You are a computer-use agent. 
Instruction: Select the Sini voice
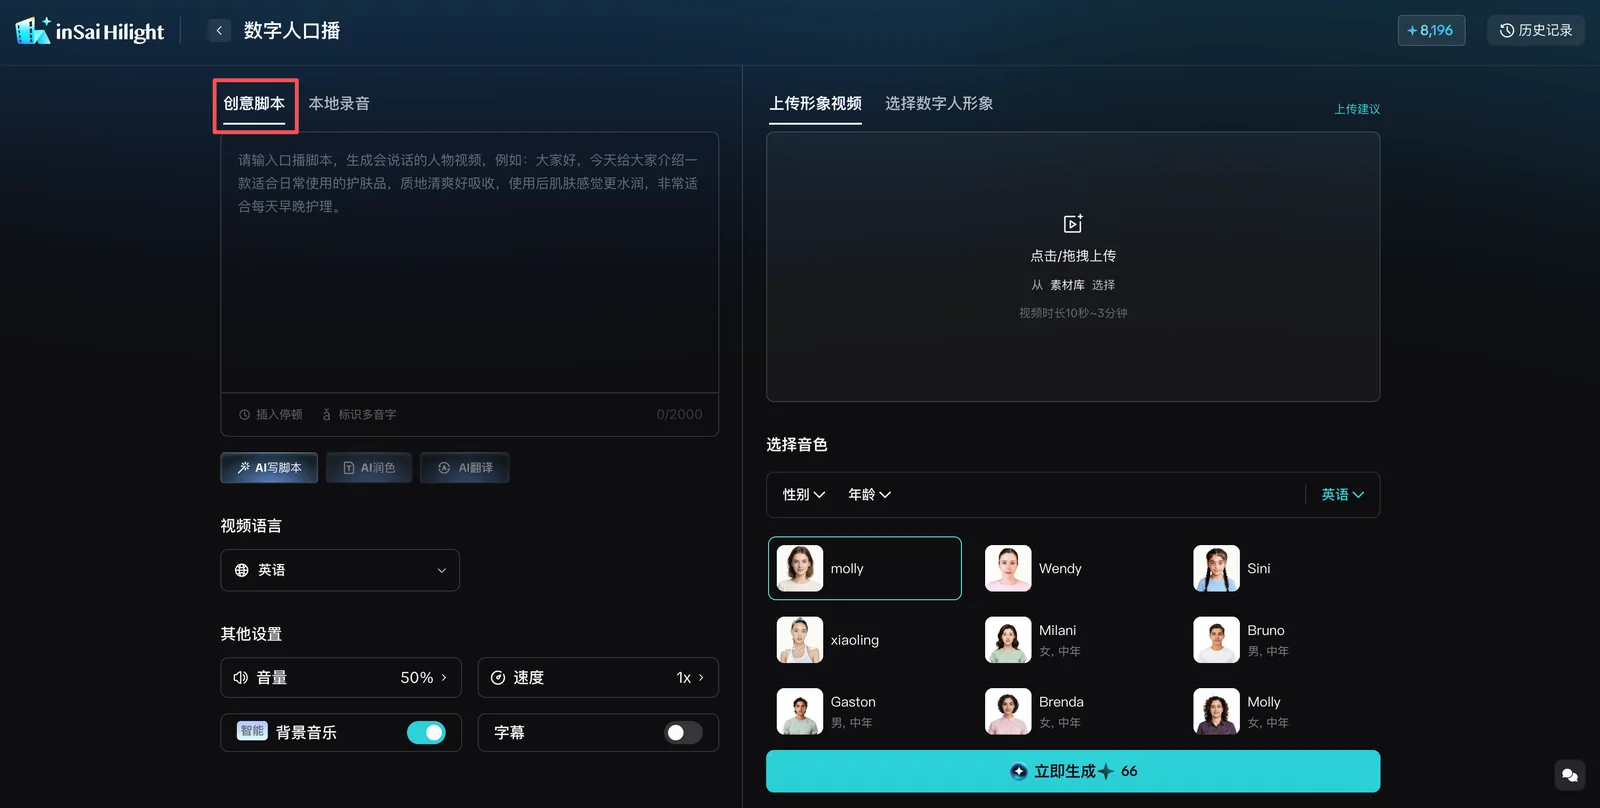pos(1281,568)
